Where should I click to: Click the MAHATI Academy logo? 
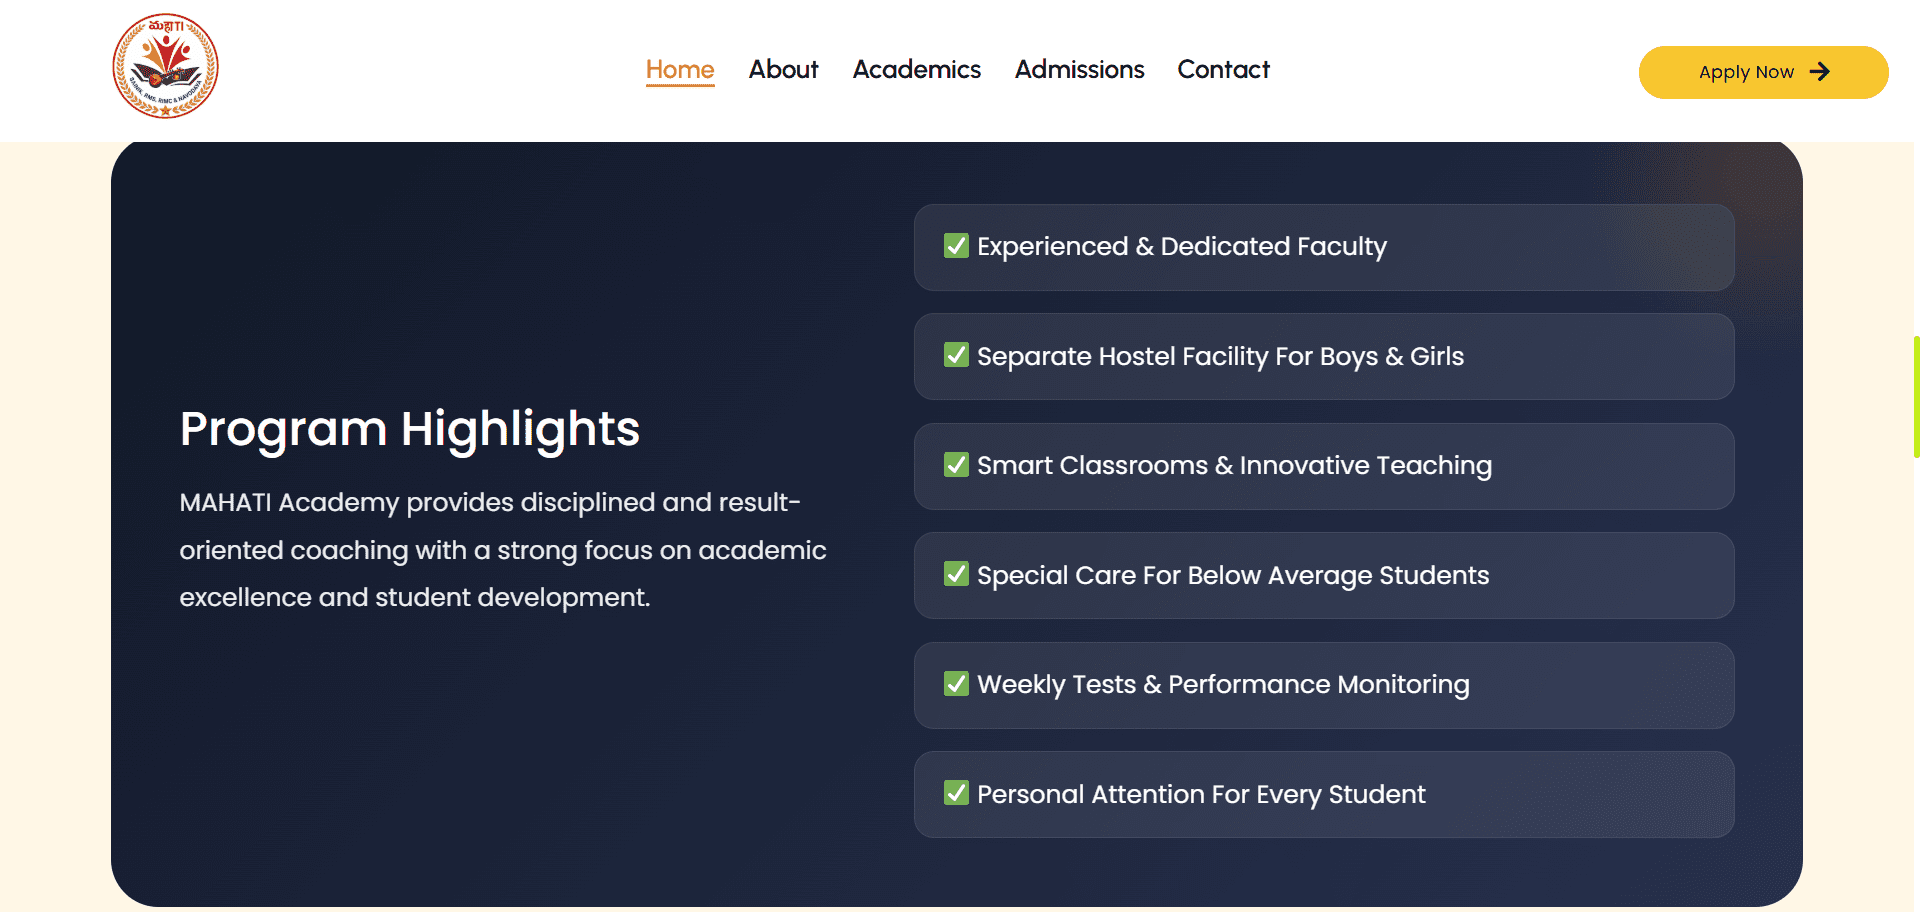[x=165, y=66]
